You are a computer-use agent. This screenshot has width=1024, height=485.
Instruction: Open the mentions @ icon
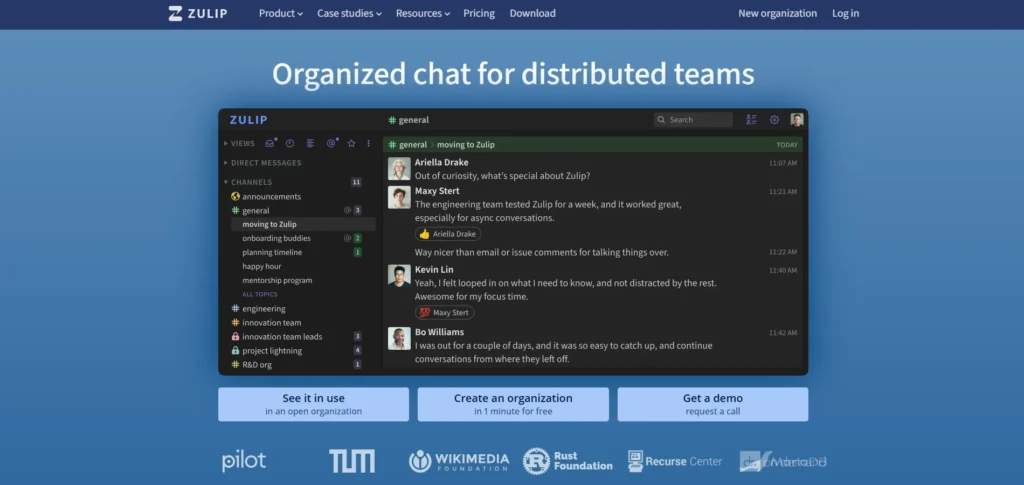click(x=331, y=144)
